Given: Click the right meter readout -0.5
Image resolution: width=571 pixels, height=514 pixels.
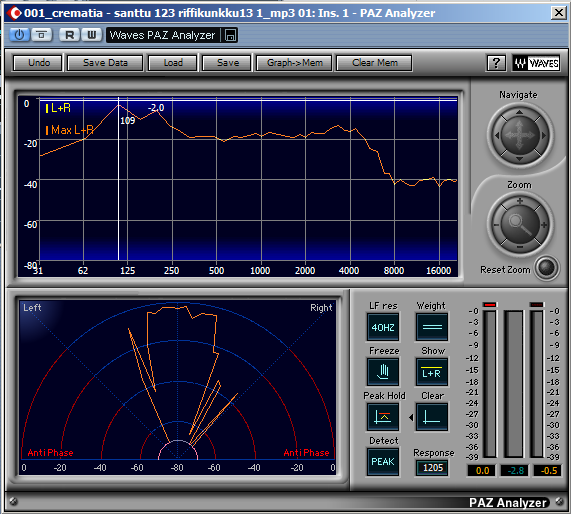Looking at the screenshot, I should [x=548, y=470].
